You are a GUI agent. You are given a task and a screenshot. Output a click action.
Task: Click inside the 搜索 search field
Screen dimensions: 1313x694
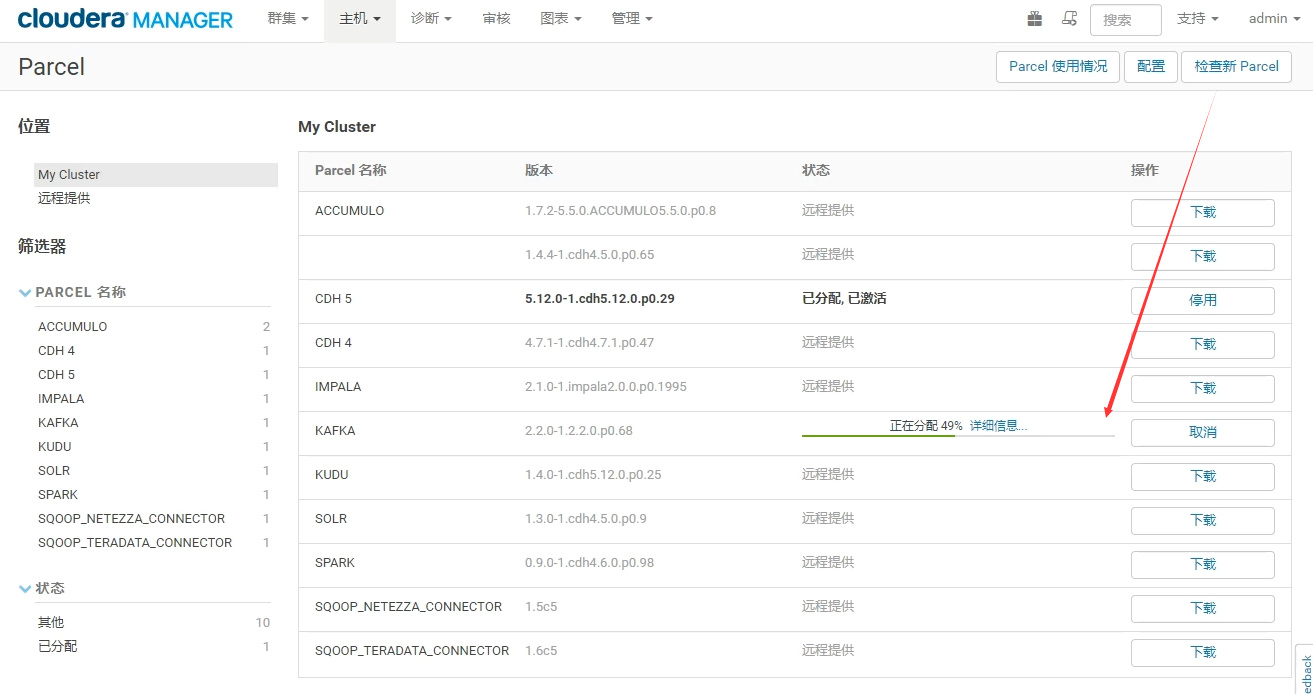pos(1126,20)
